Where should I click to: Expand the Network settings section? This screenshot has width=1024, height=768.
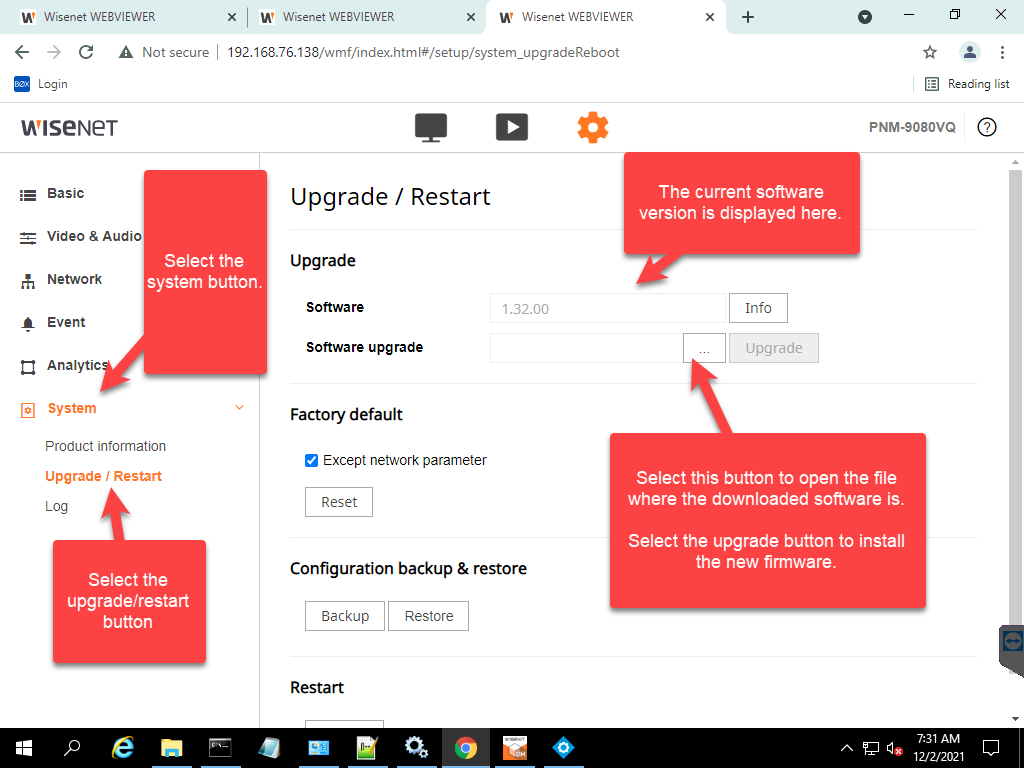click(x=74, y=279)
